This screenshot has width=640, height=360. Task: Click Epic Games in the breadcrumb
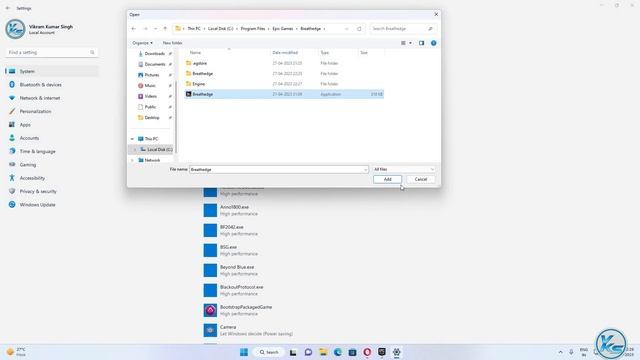[x=282, y=29]
